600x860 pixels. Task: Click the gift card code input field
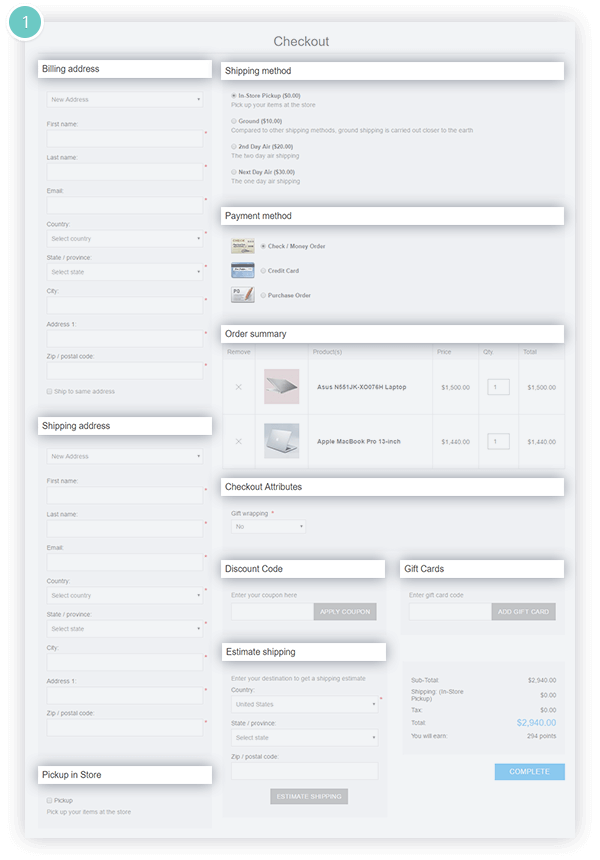[450, 612]
